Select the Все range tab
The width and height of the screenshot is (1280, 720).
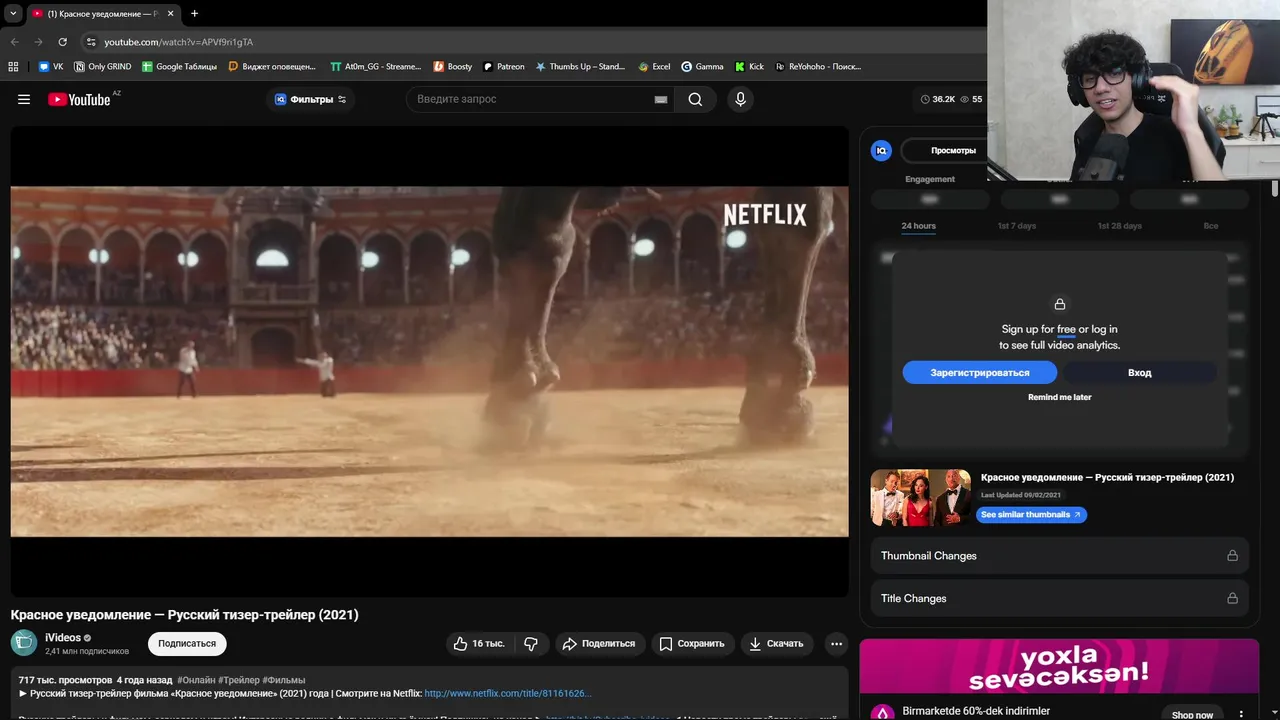click(x=1211, y=226)
